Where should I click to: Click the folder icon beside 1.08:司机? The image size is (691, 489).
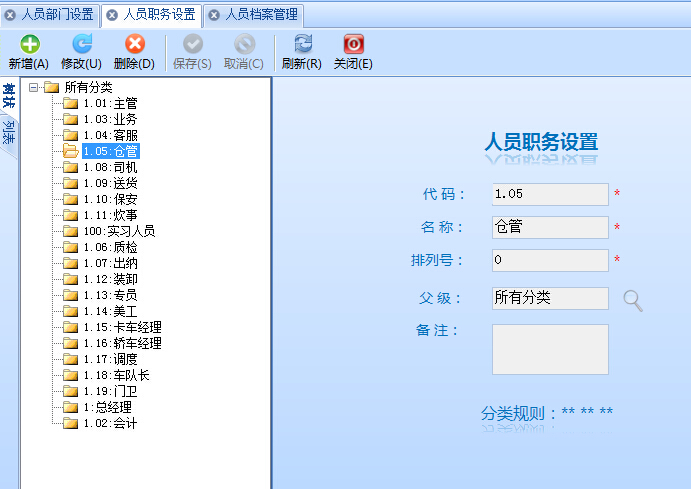click(x=70, y=167)
